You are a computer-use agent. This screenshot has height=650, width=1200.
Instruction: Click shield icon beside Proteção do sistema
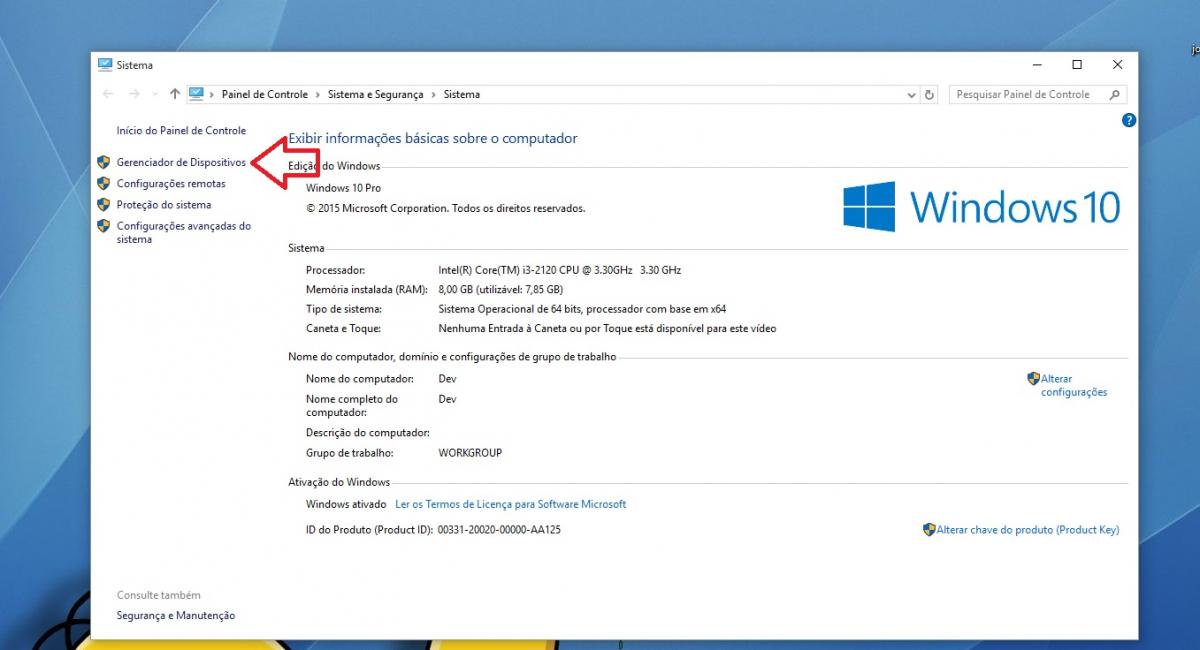pyautogui.click(x=103, y=204)
